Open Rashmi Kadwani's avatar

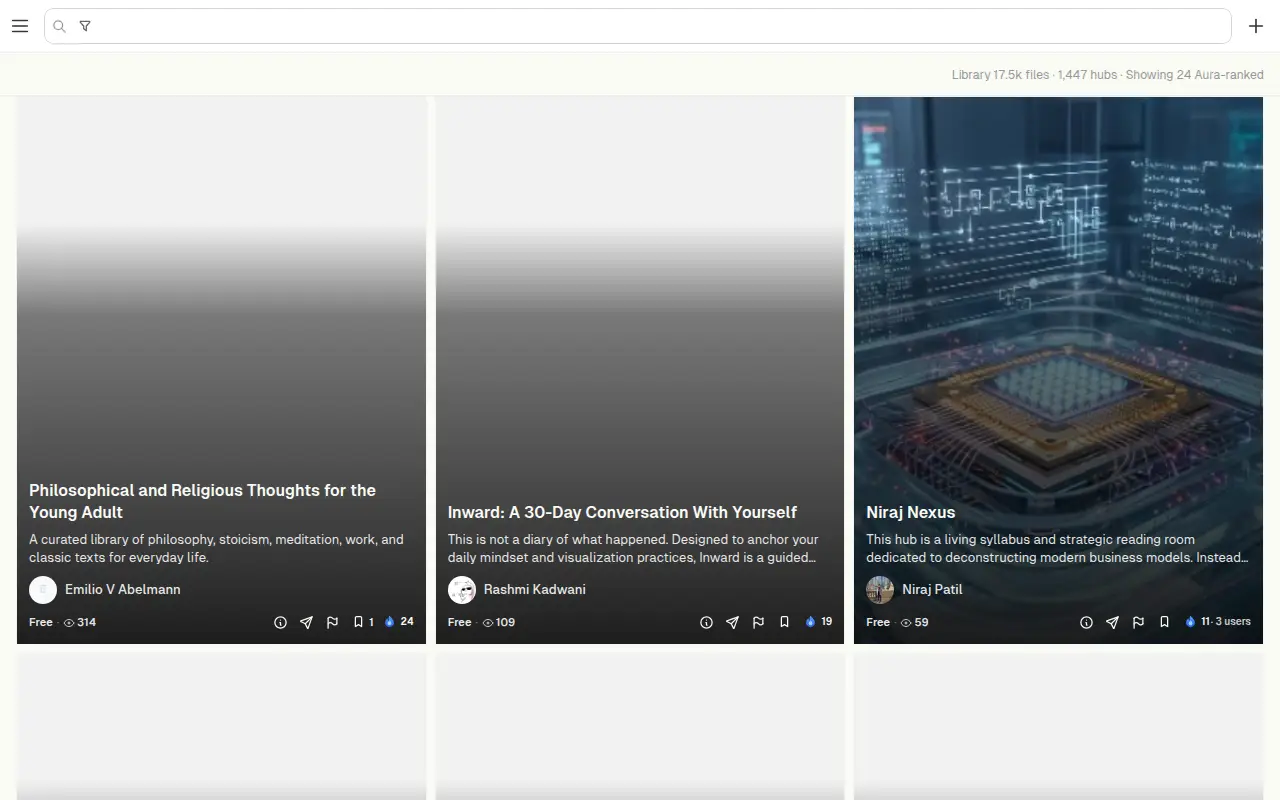(x=462, y=590)
